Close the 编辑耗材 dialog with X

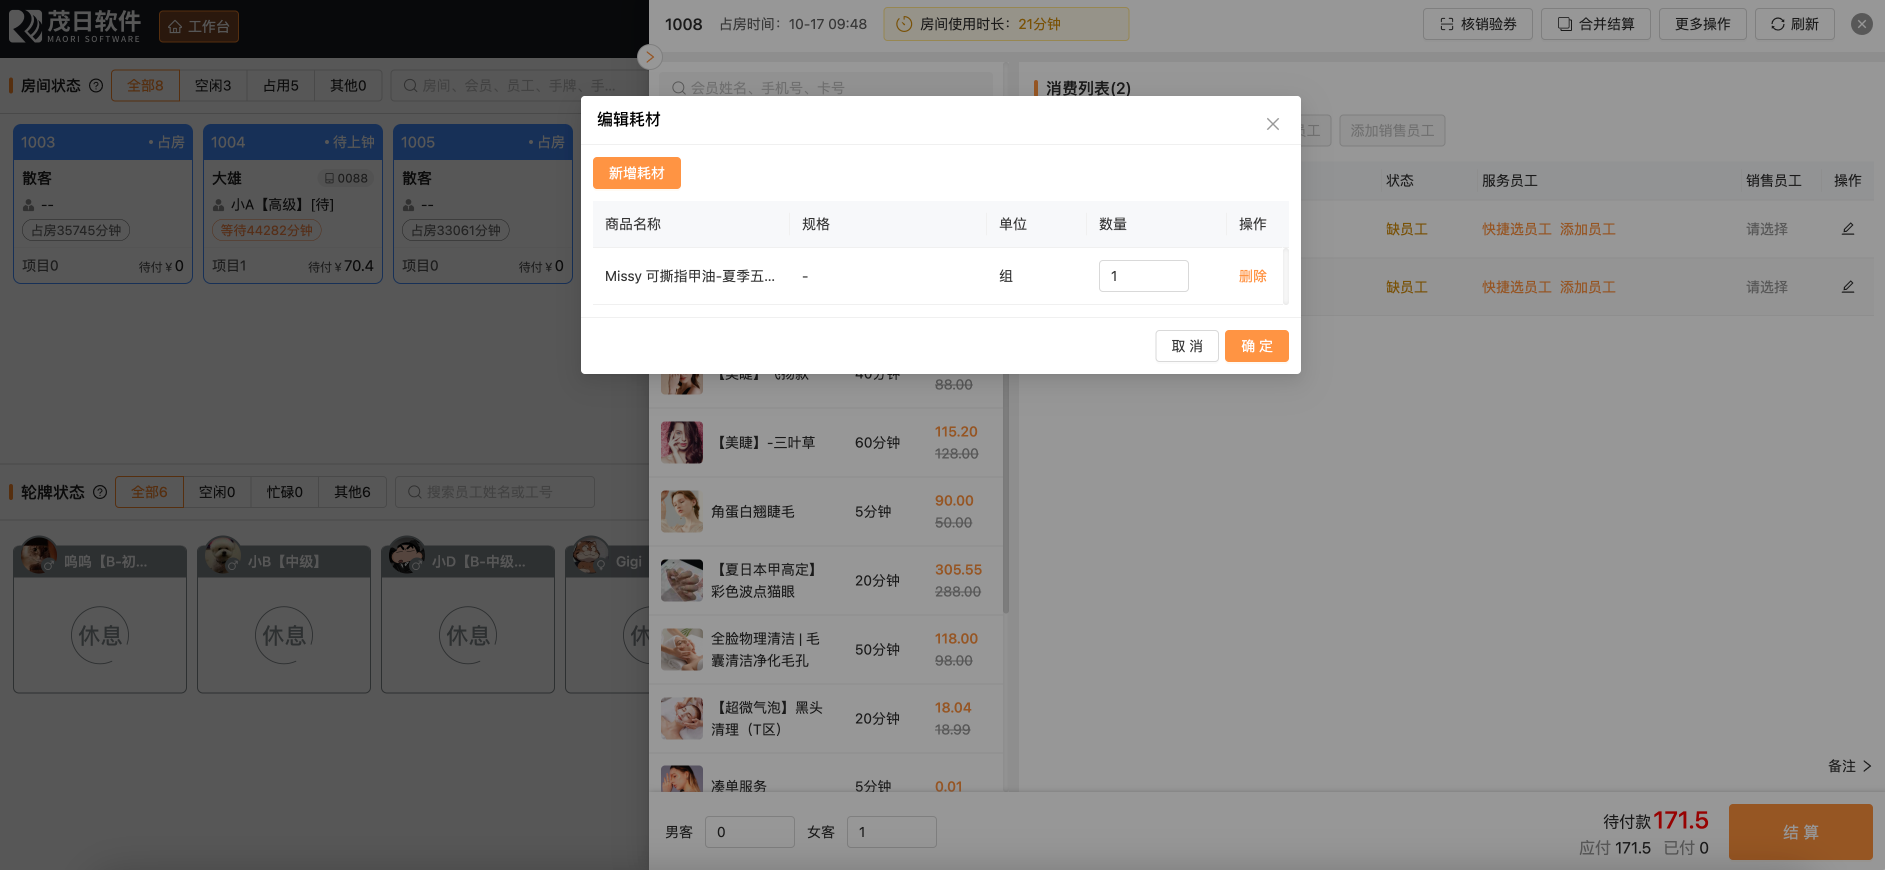tap(1272, 124)
